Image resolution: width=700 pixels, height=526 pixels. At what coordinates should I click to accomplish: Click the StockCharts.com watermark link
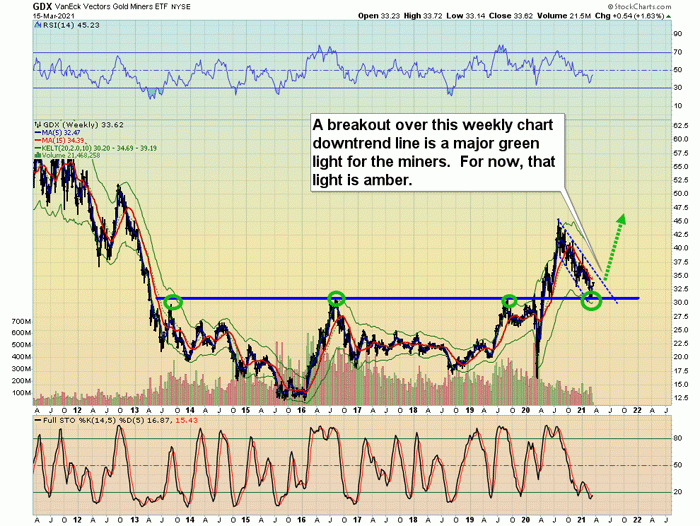pos(639,7)
